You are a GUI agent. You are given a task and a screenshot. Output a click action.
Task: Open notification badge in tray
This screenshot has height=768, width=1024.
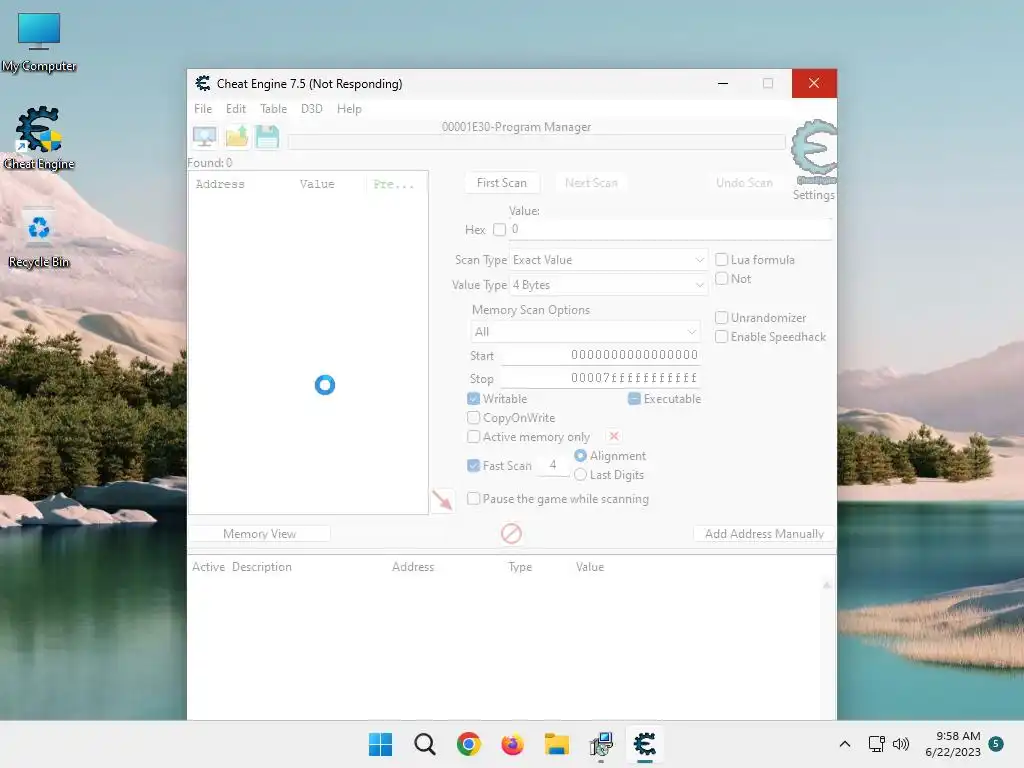[x=996, y=744]
